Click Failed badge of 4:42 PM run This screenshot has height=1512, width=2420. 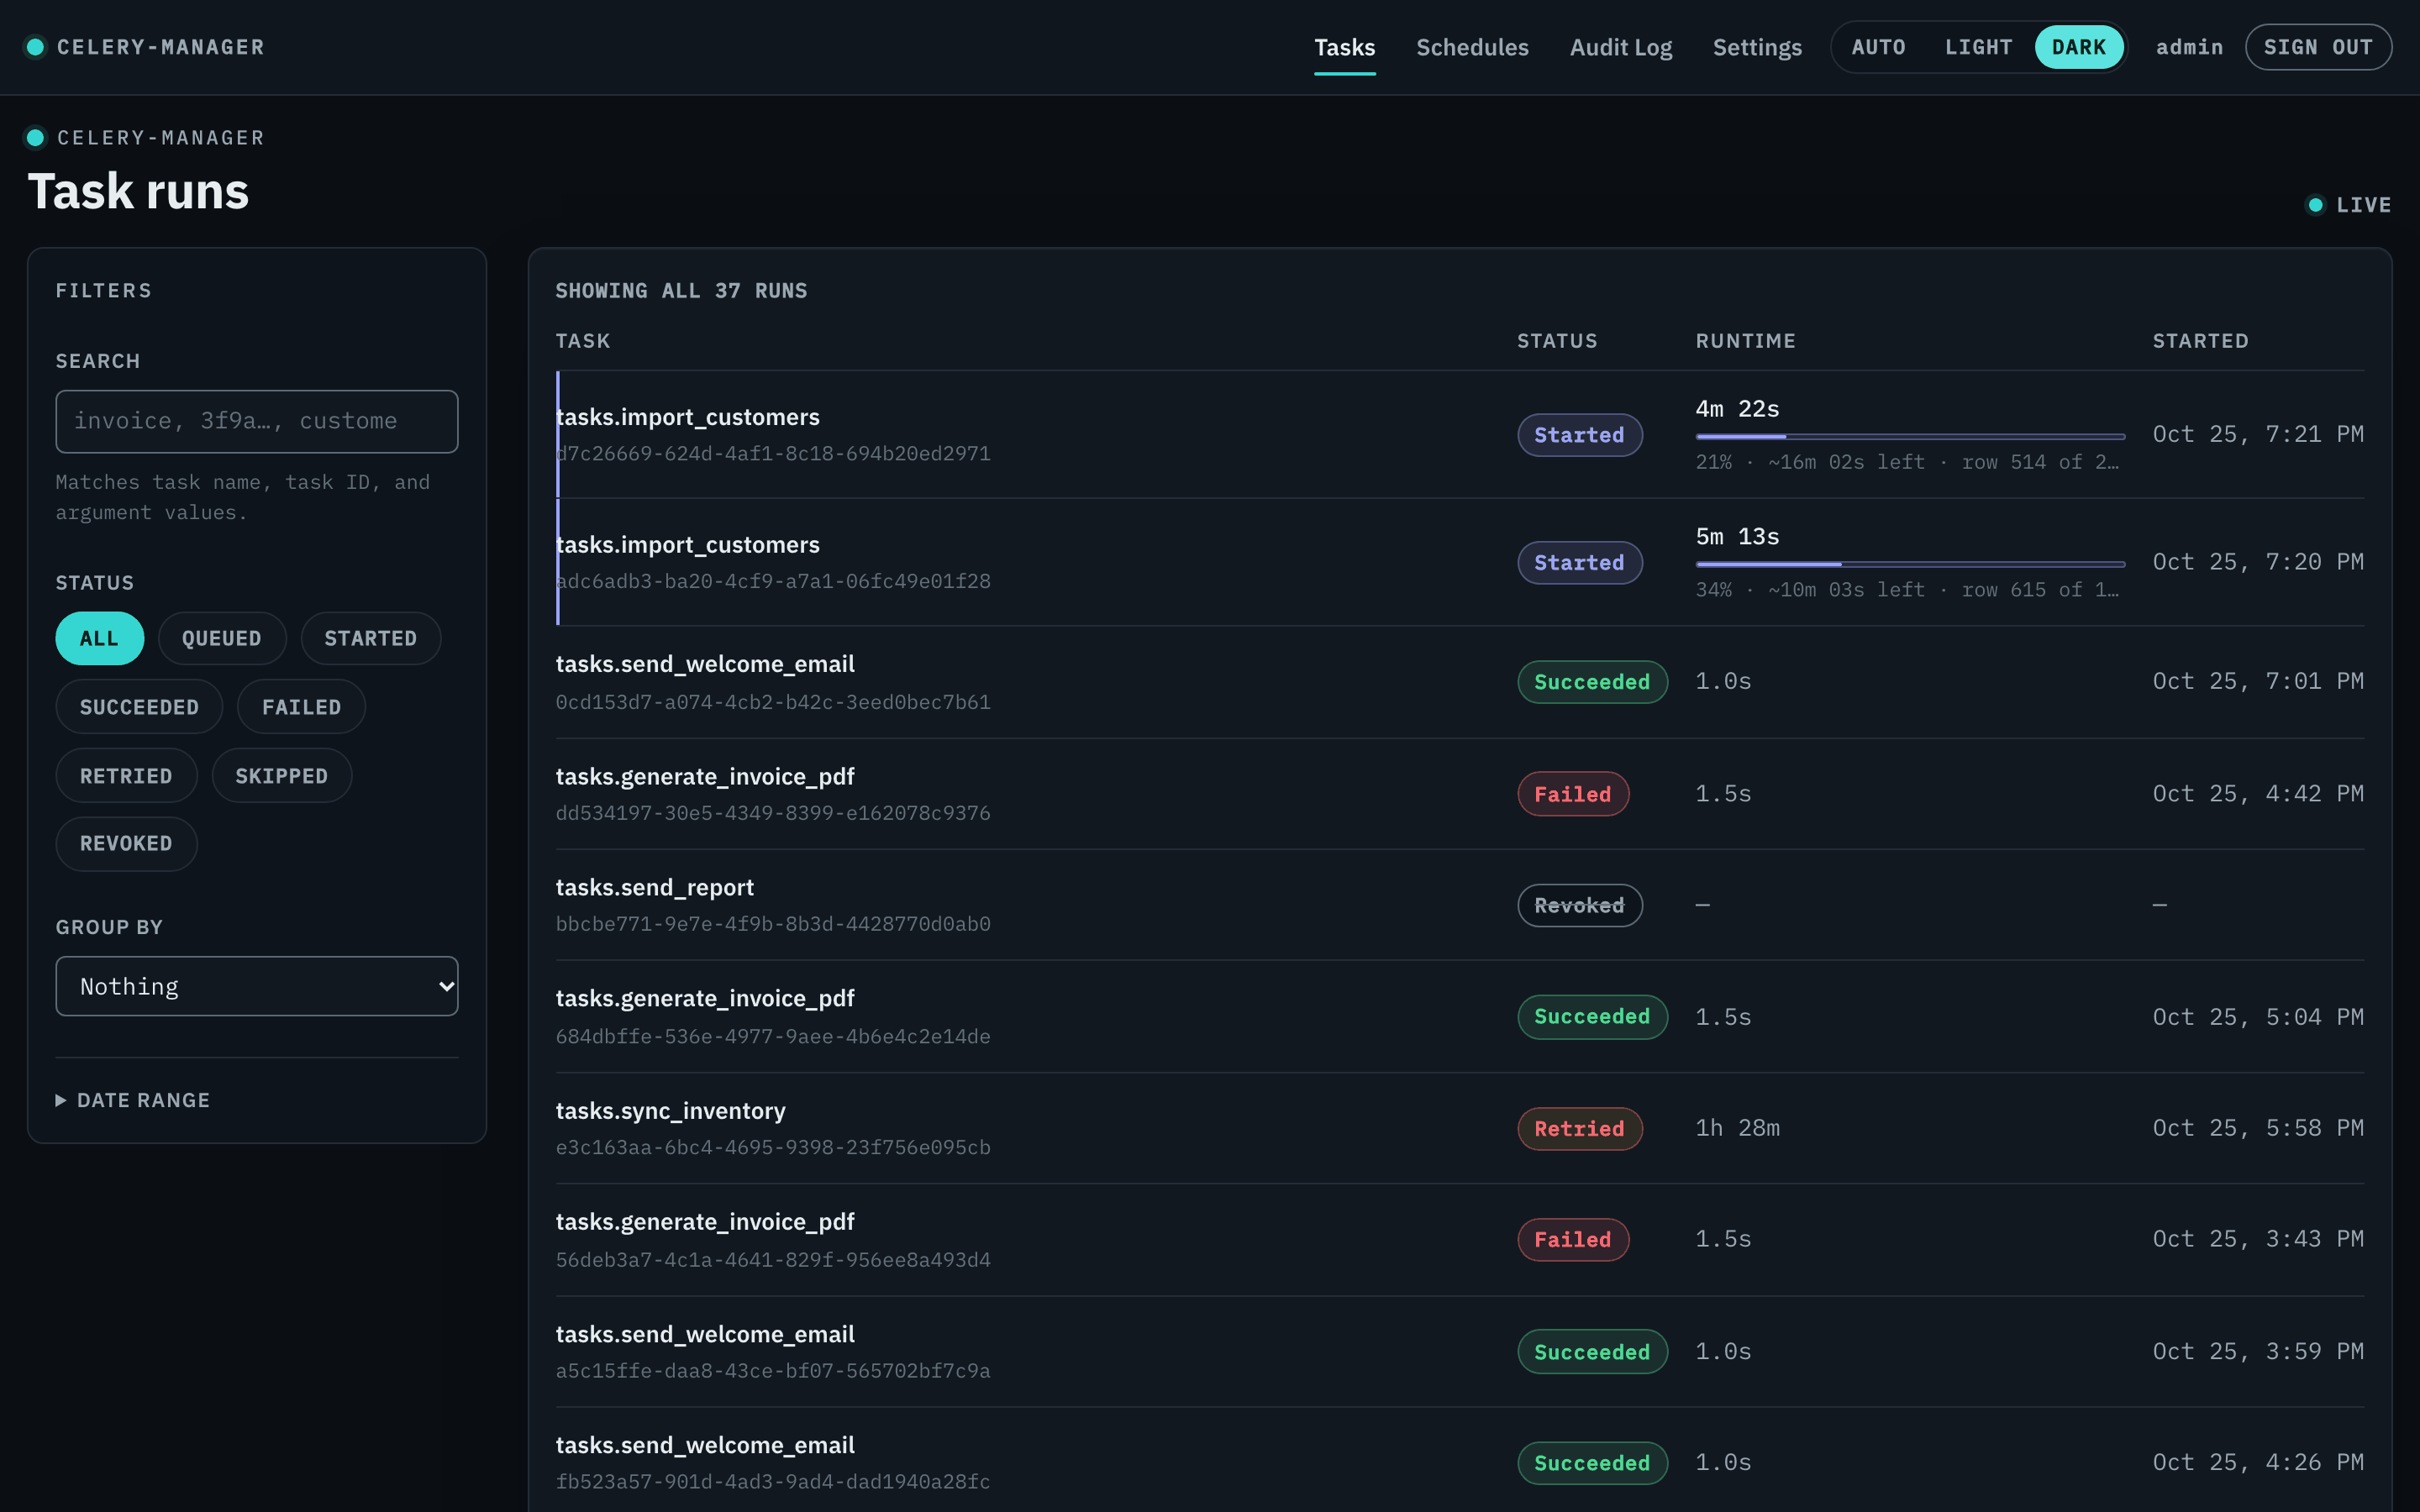1573,794
